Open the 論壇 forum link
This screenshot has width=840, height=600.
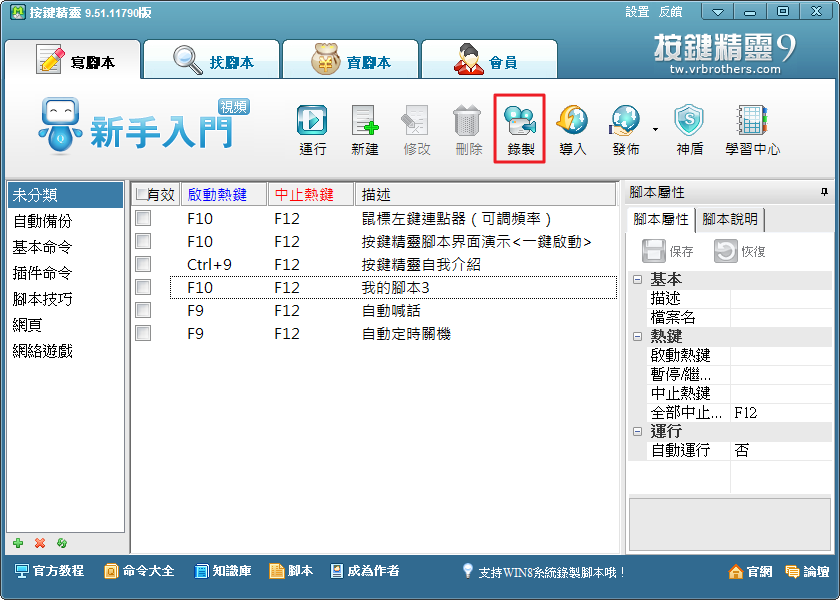[807, 572]
